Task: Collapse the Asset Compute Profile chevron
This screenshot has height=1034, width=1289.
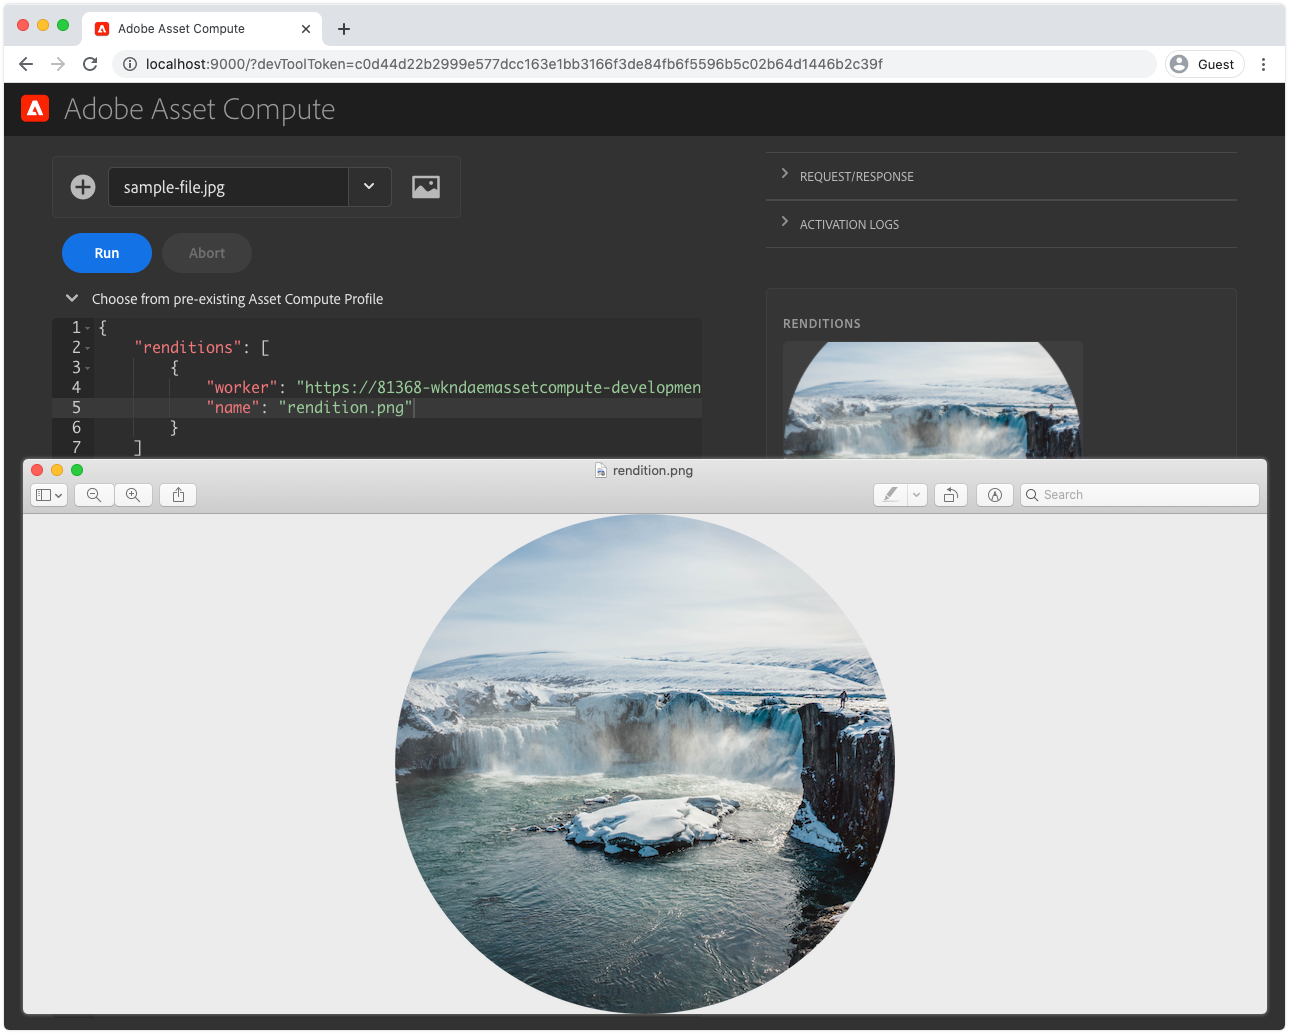Action: pyautogui.click(x=72, y=298)
